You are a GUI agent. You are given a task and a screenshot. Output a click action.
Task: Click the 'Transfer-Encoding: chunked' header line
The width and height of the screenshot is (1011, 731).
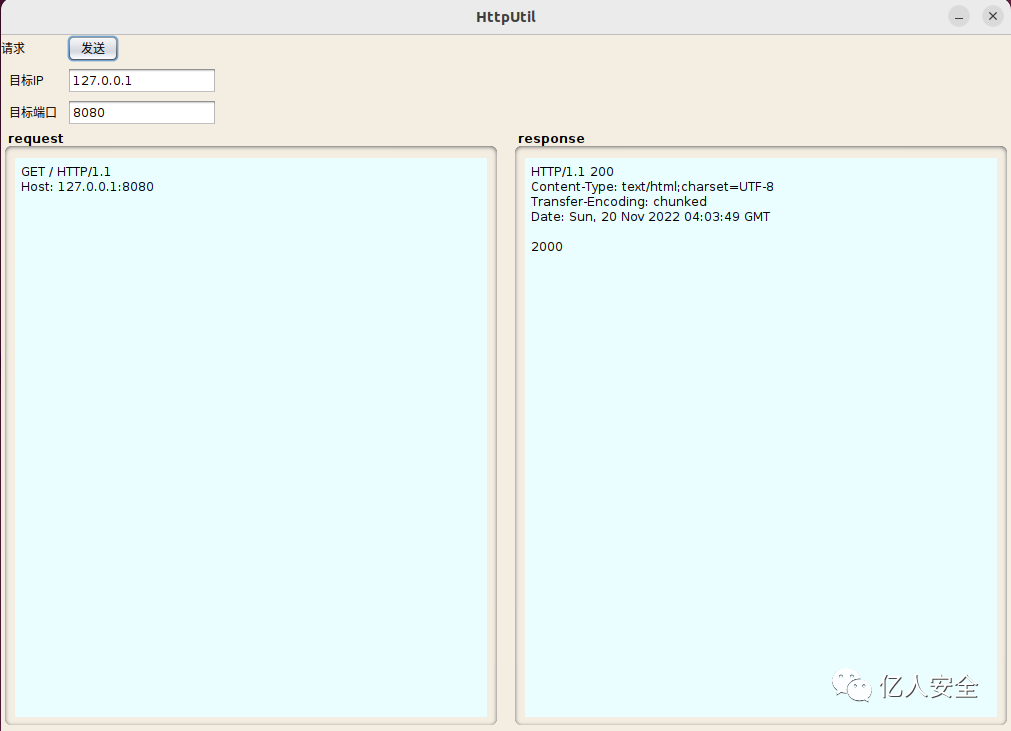point(618,202)
